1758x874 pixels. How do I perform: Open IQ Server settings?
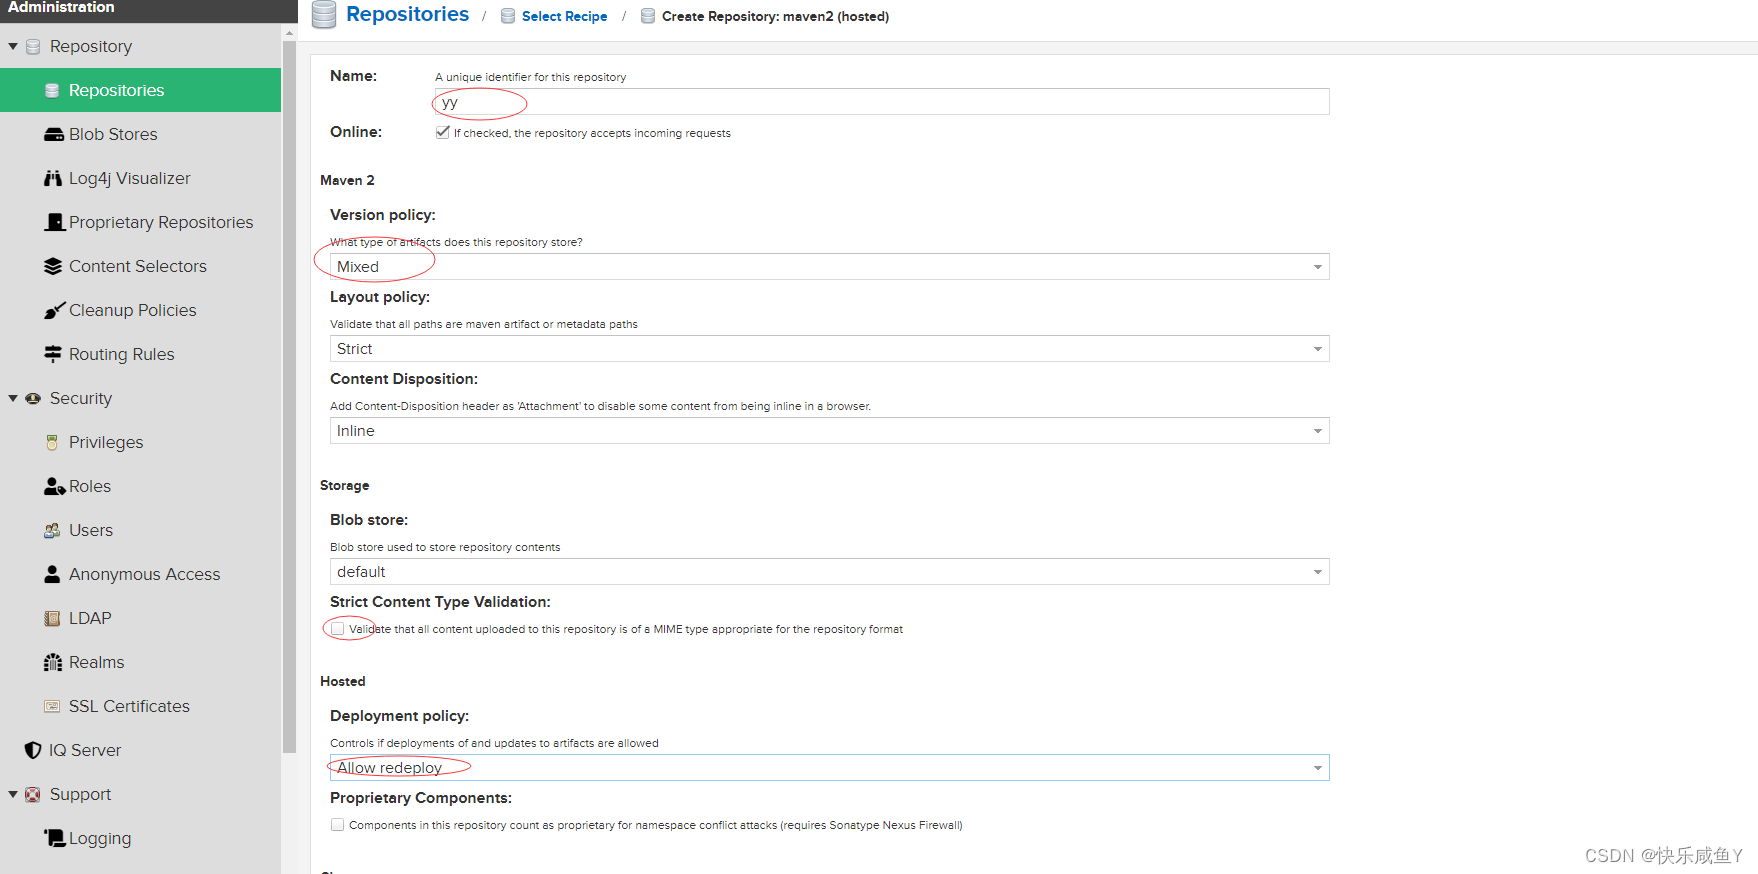(x=140, y=750)
